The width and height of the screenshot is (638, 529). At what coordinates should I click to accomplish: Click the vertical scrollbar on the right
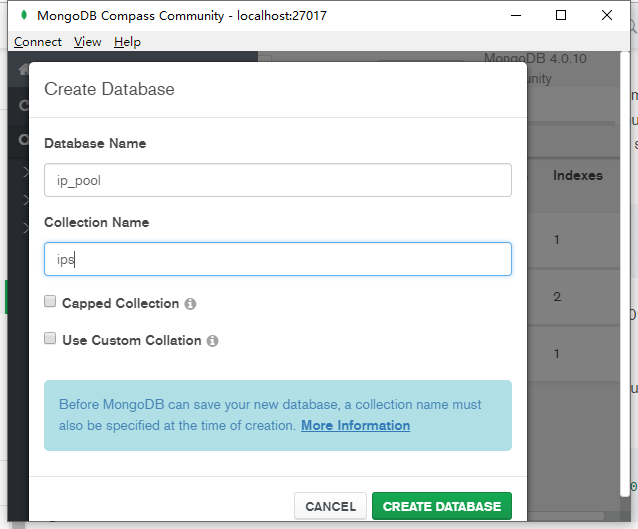[x=625, y=273]
